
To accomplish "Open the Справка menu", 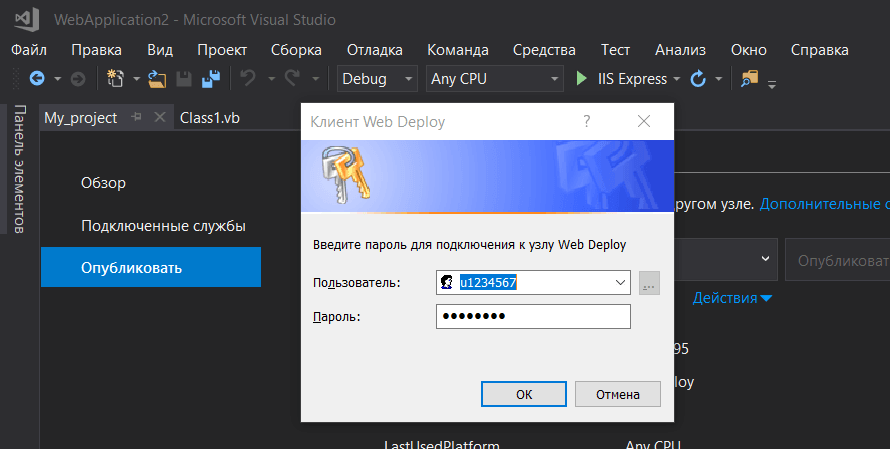I will point(820,50).
